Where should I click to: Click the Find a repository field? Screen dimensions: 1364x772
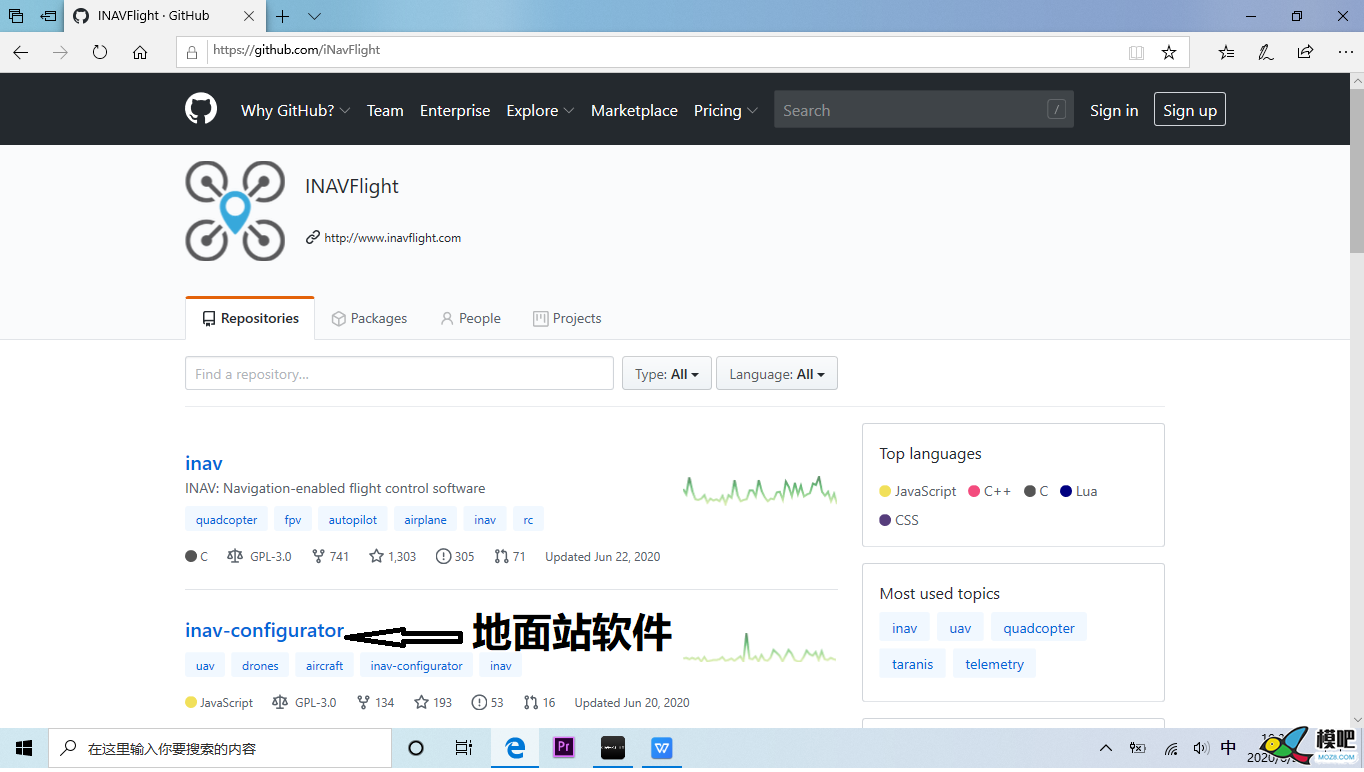(x=399, y=374)
